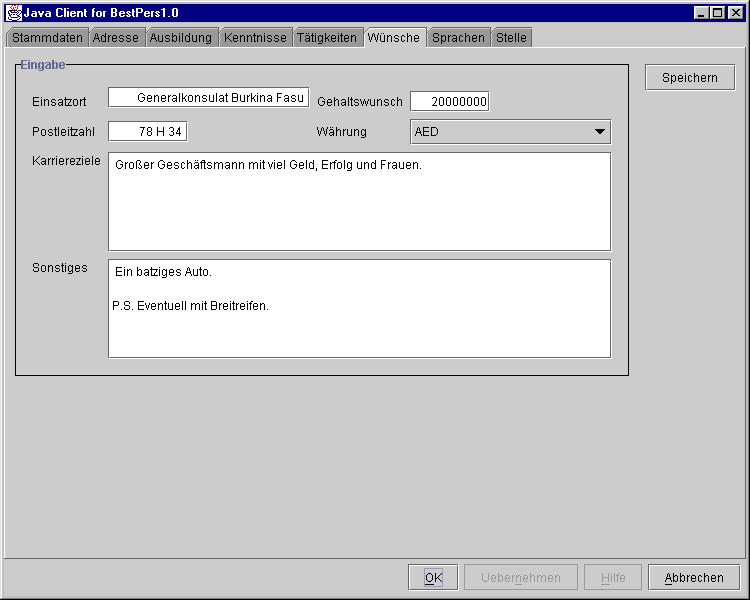This screenshot has width=750, height=600.
Task: Maximize the Java Client window
Action: (x=717, y=13)
